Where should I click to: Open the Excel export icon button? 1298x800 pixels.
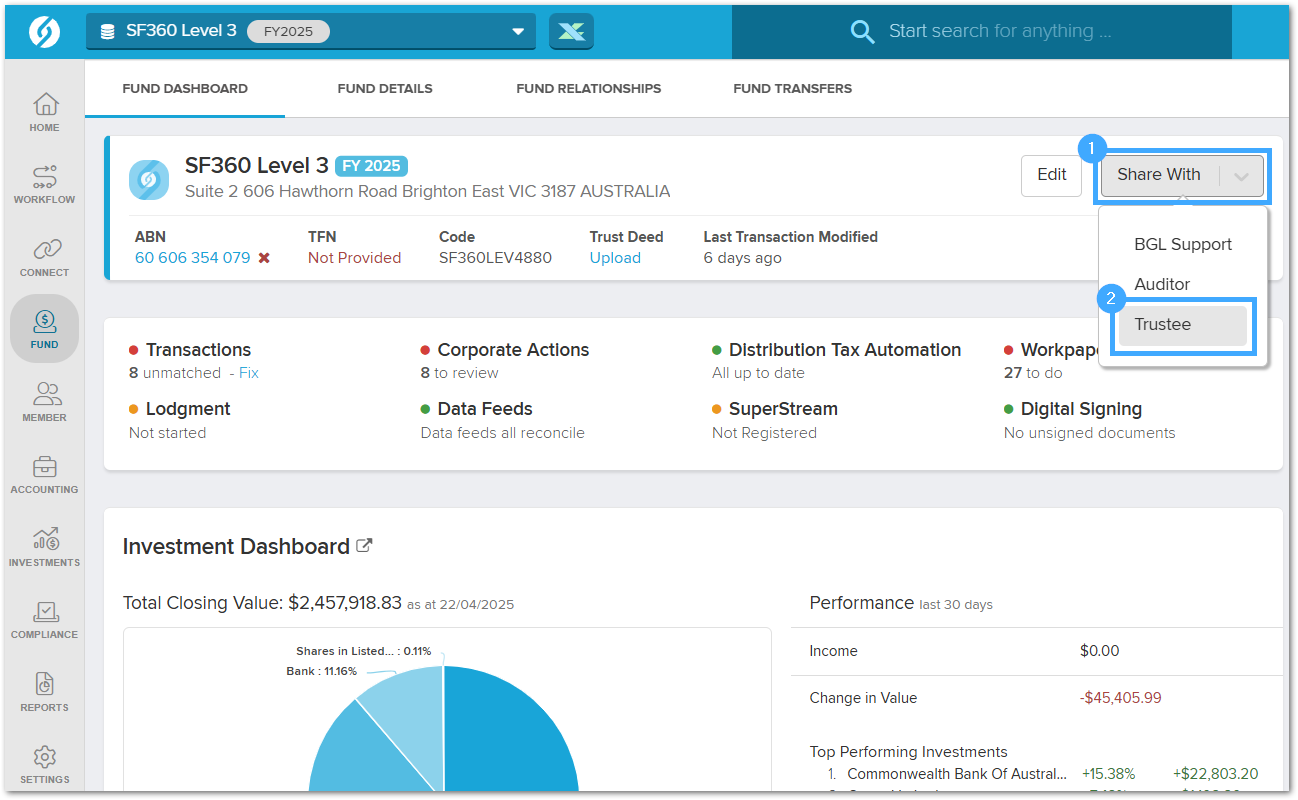[571, 31]
